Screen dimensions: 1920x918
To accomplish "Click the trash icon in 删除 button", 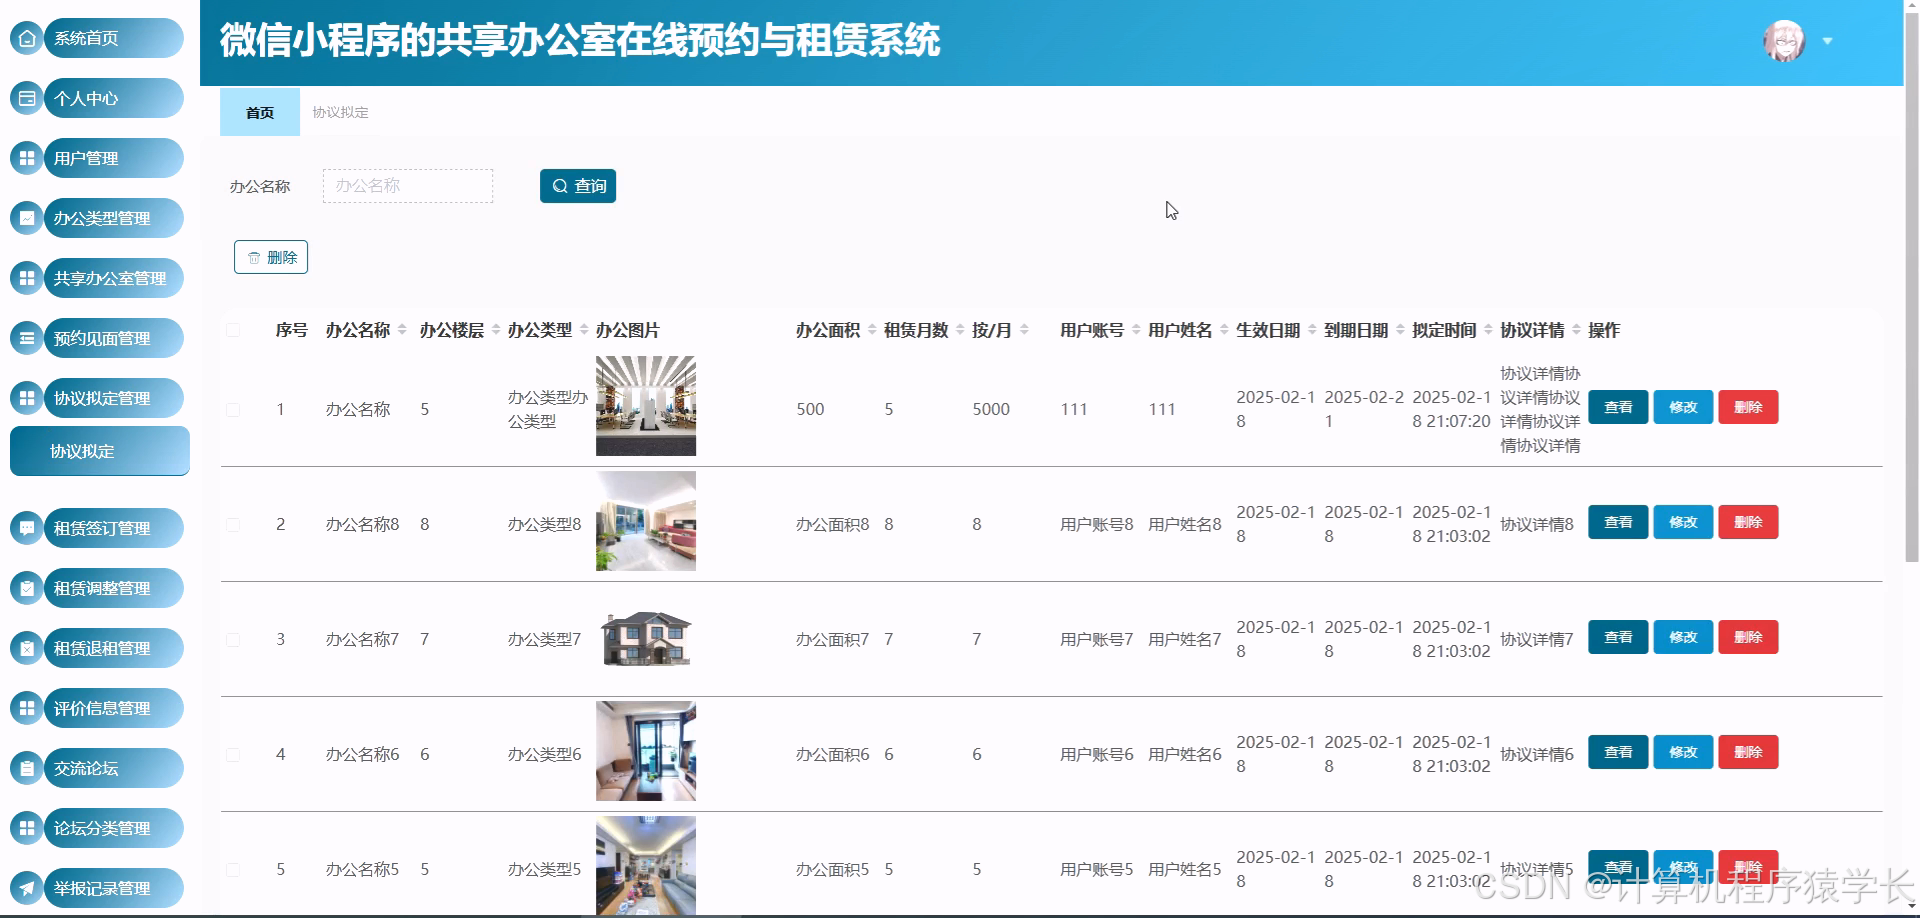I will [x=253, y=257].
